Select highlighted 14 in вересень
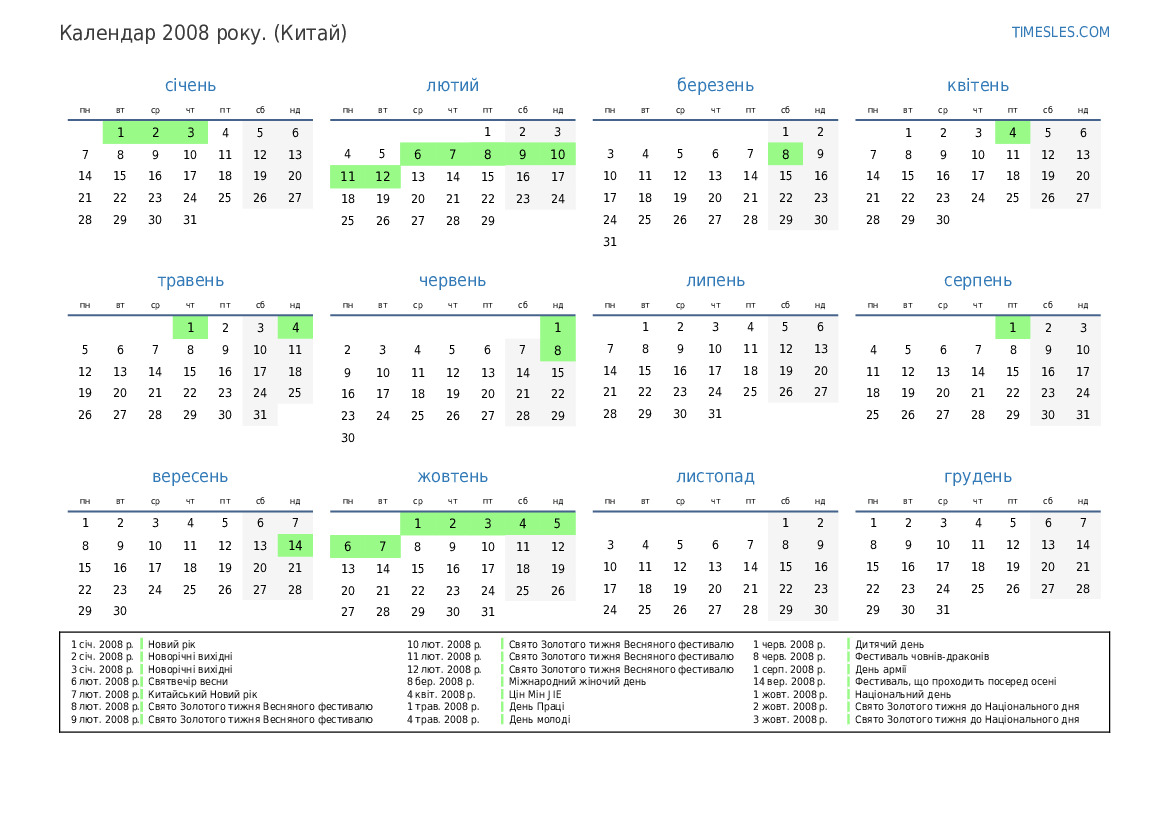1169x827 pixels. point(295,545)
